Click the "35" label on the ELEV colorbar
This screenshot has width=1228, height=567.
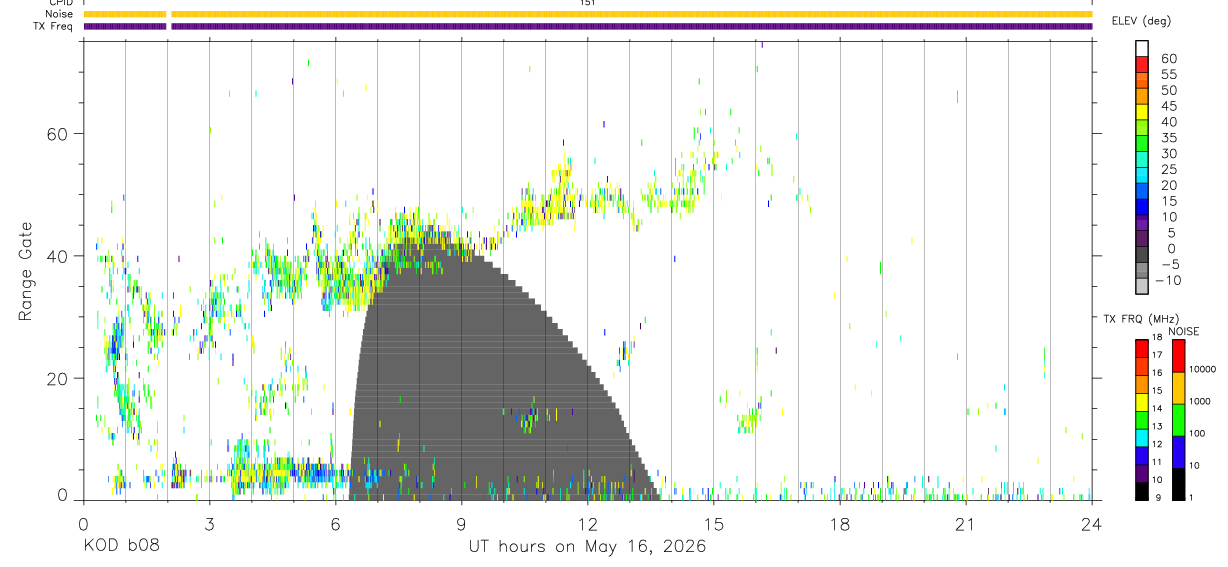[x=1168, y=138]
